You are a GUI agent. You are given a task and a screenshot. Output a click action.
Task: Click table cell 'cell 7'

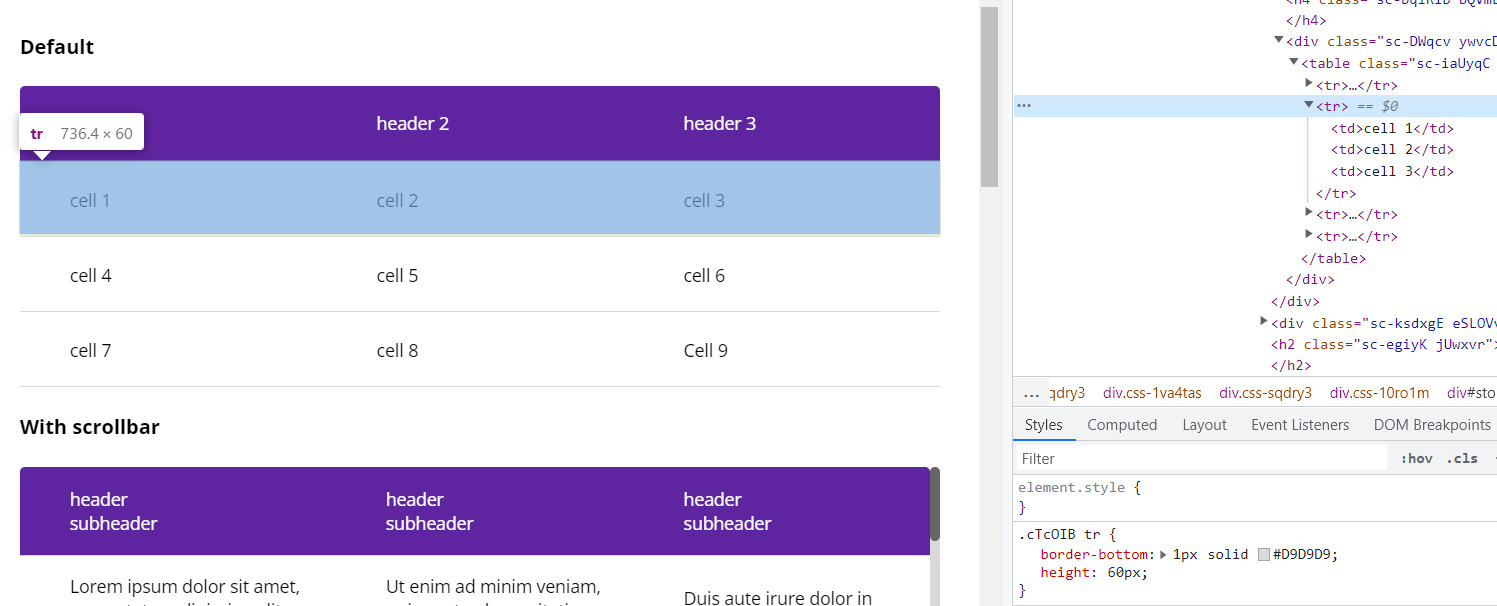pyautogui.click(x=90, y=351)
